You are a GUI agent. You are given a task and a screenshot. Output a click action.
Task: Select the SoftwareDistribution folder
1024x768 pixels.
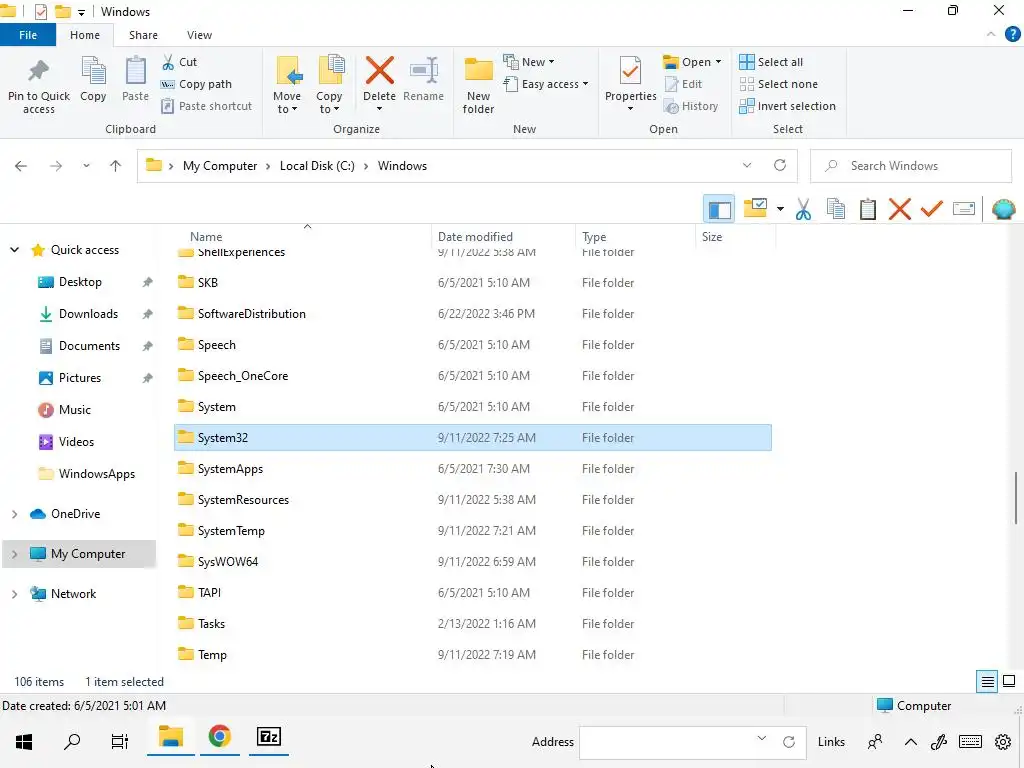tap(473, 314)
